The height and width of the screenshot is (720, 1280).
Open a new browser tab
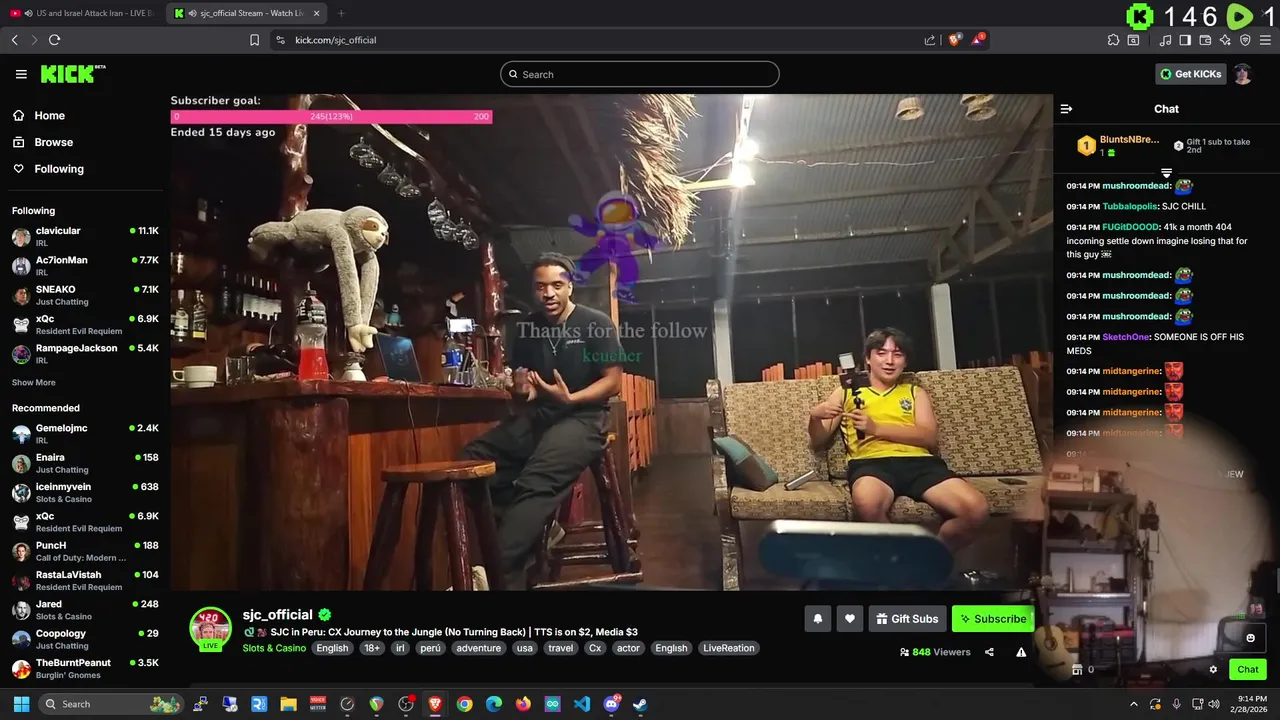(x=341, y=13)
